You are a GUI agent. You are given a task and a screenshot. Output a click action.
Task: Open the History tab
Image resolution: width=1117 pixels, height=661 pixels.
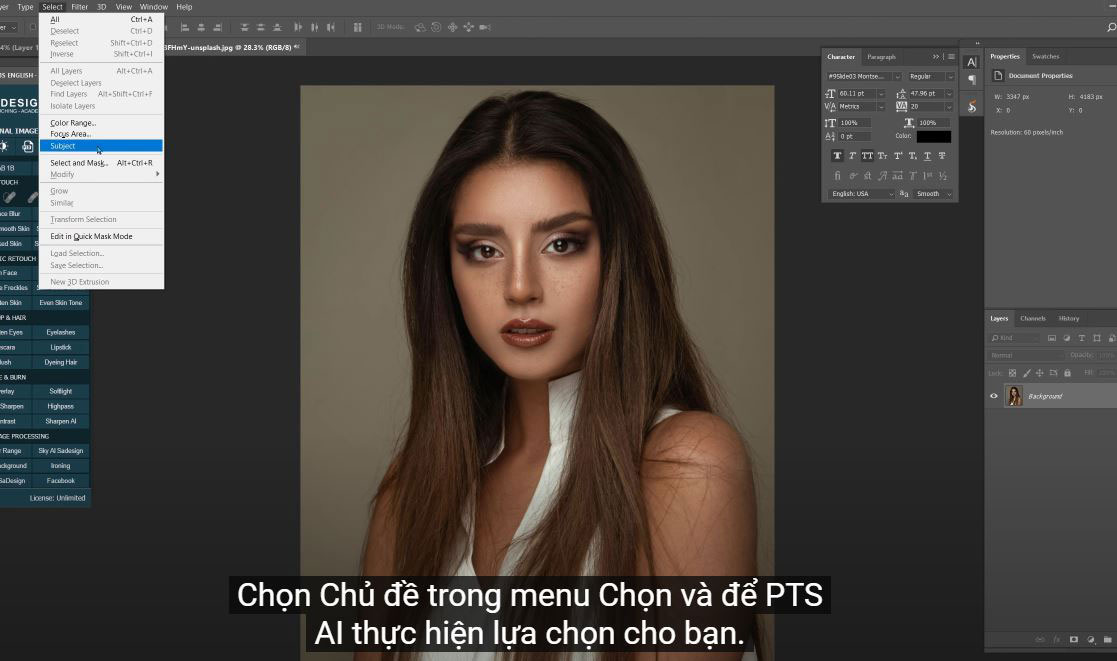(1069, 318)
